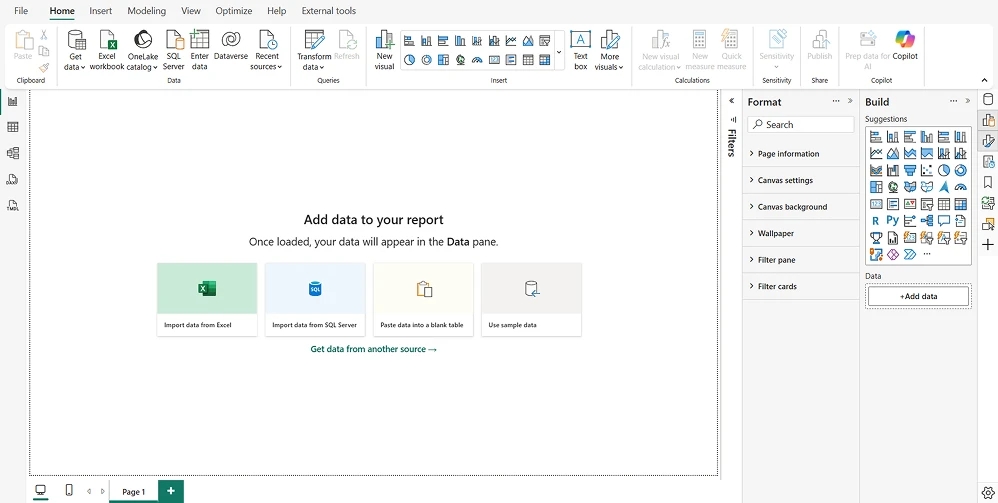This screenshot has height=503, width=998.
Task: Click Import data from Excel card
Action: pyautogui.click(x=207, y=299)
